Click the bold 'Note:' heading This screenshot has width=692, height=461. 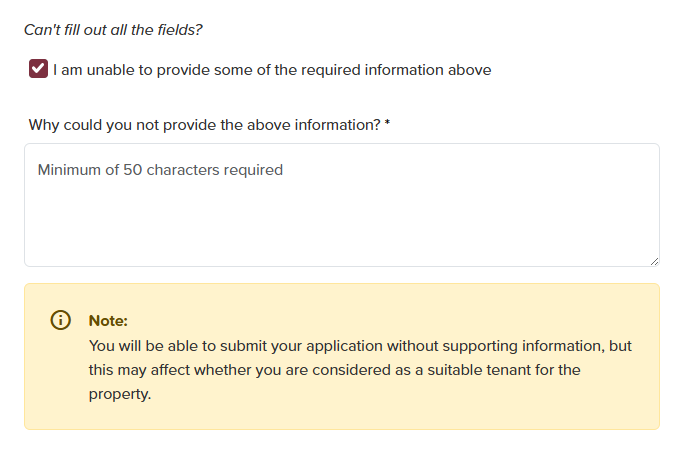pyautogui.click(x=108, y=321)
